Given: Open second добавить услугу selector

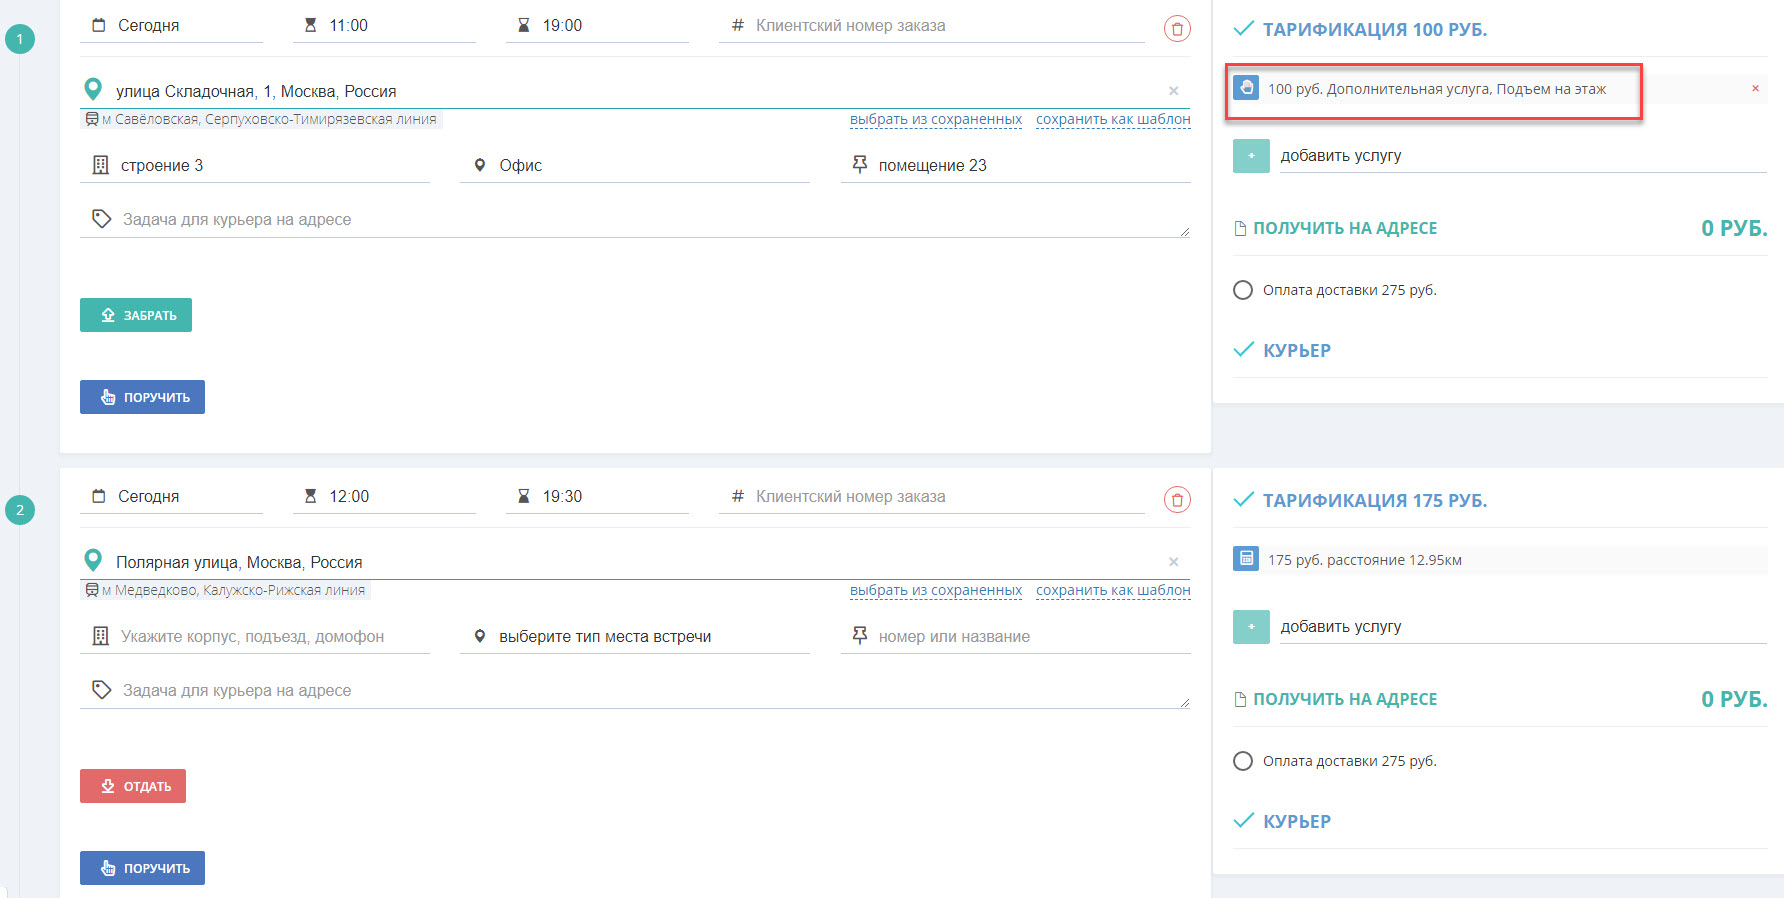Looking at the screenshot, I should pos(1523,627).
